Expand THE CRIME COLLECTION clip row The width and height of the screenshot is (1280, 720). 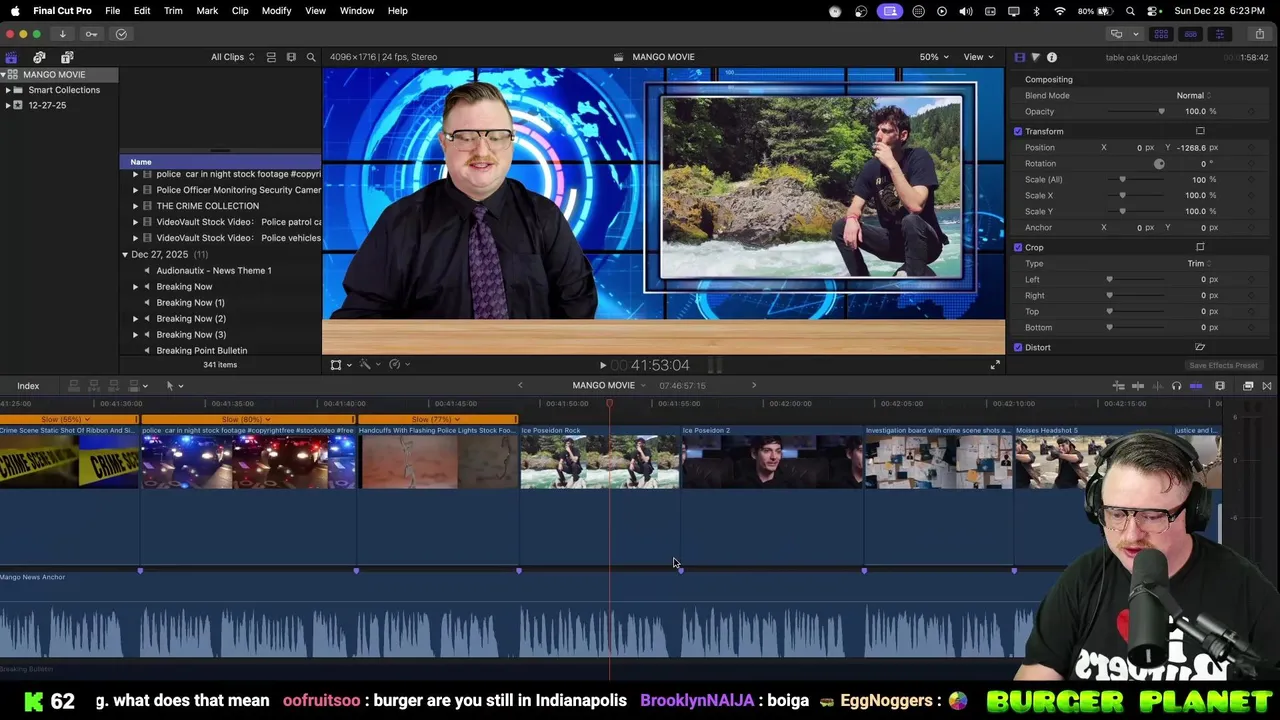coord(136,206)
